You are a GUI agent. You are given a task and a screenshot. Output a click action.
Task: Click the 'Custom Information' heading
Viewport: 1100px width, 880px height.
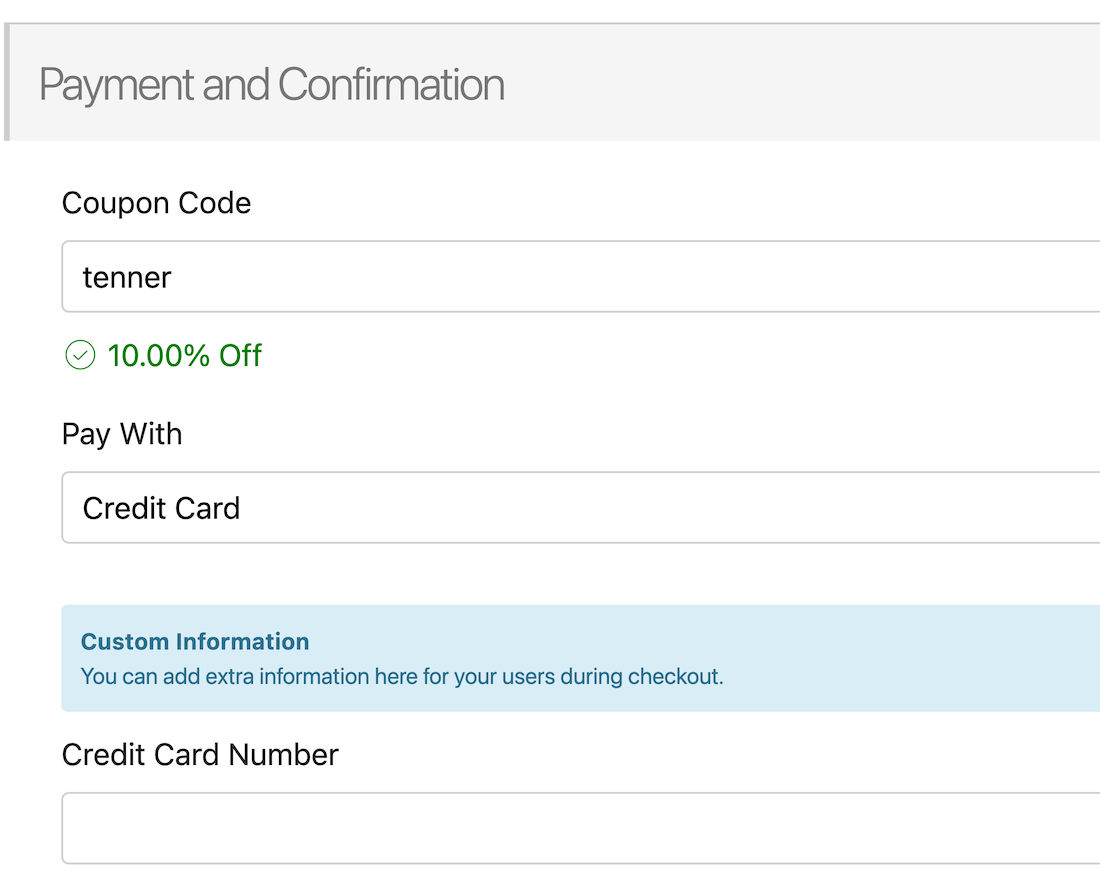click(x=195, y=642)
